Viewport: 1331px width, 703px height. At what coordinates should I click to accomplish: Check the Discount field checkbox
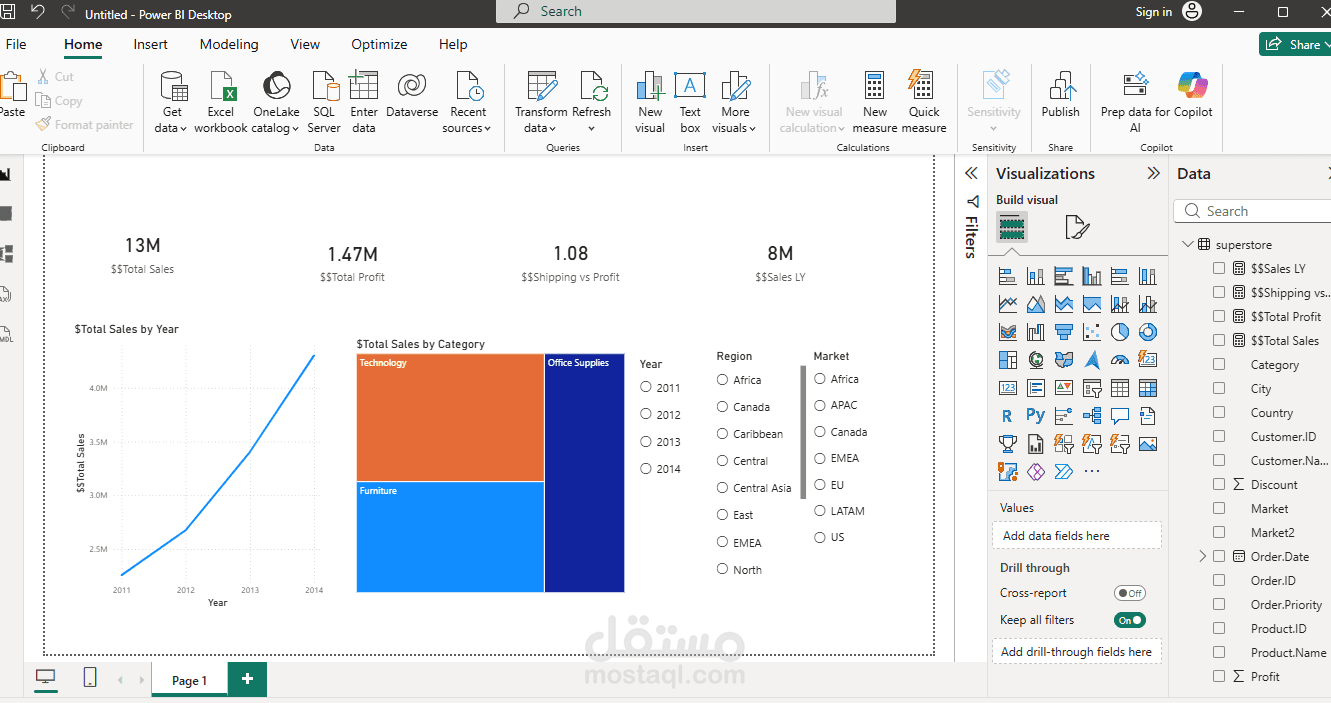pos(1219,484)
